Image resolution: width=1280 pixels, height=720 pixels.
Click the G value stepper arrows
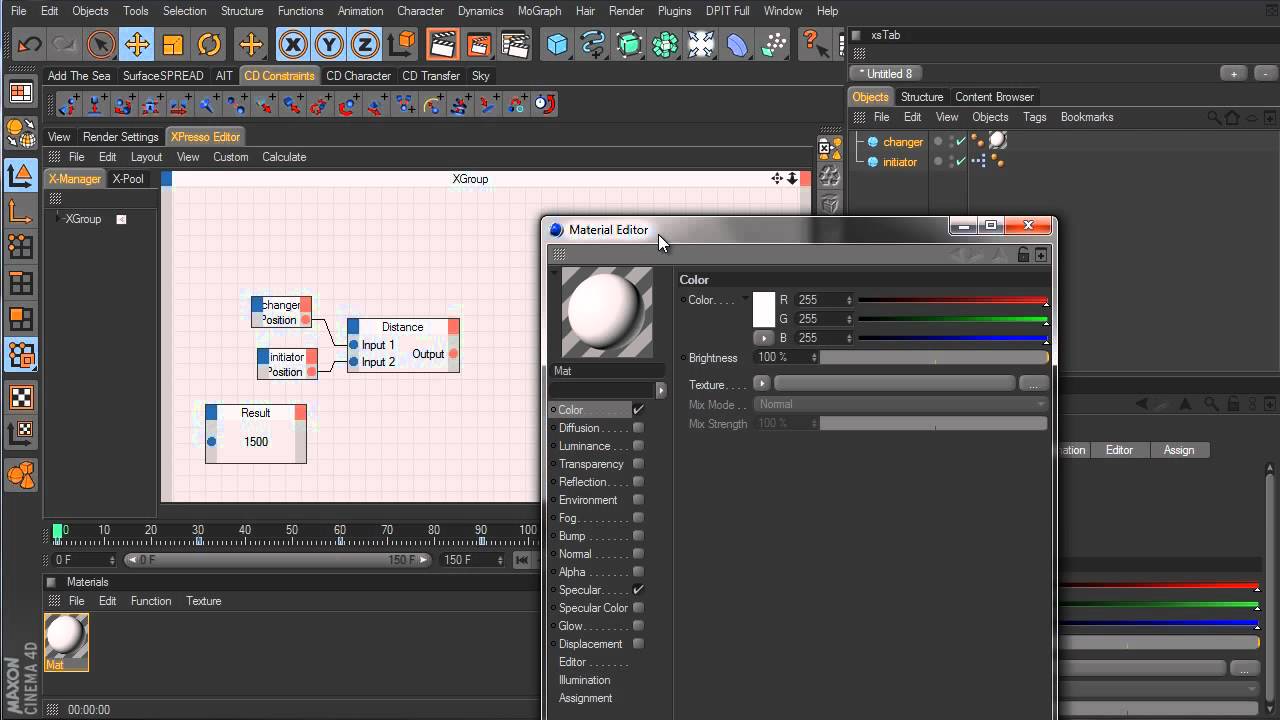click(849, 319)
